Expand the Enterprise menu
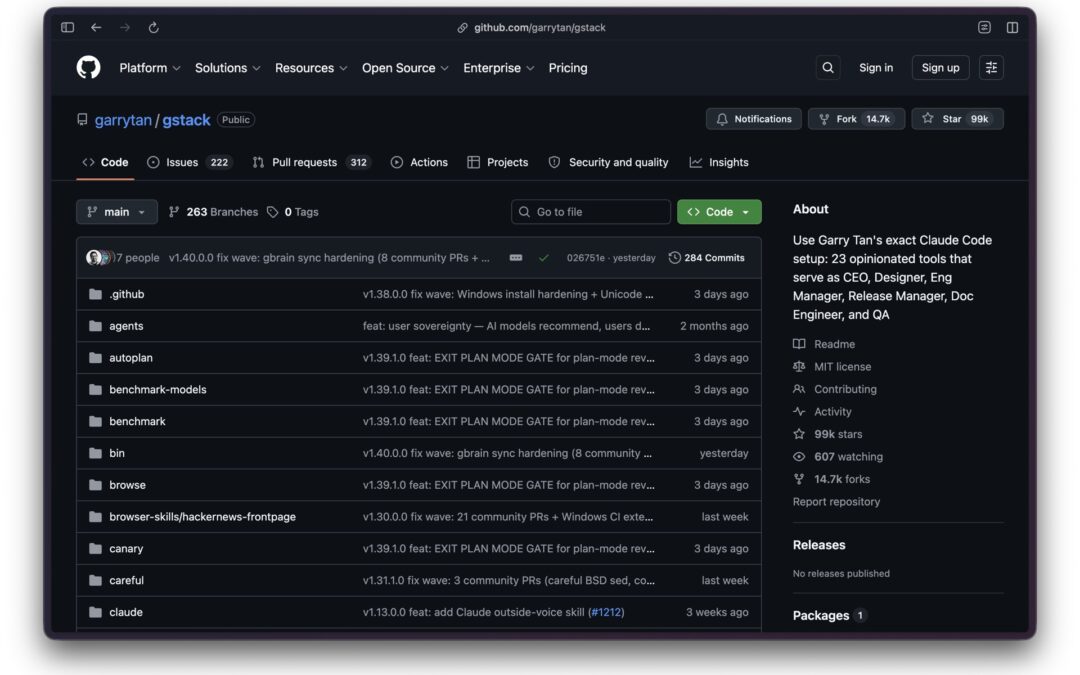 coord(498,68)
